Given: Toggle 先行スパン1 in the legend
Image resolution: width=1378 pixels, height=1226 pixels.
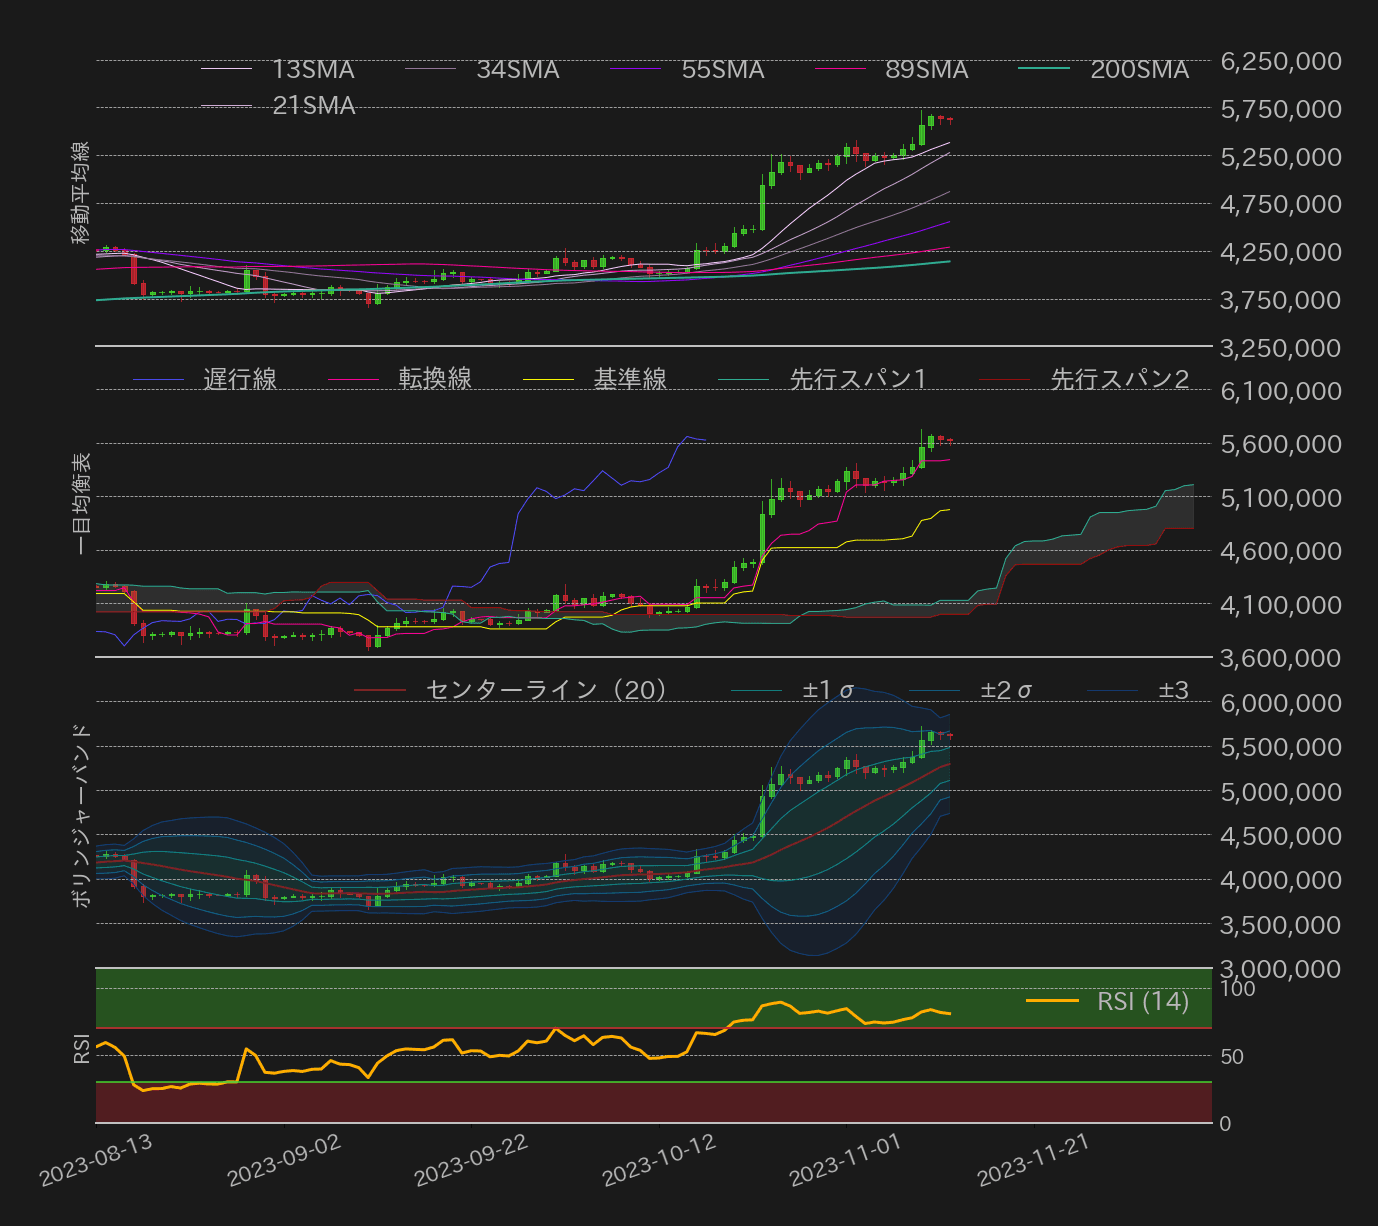Looking at the screenshot, I should (857, 380).
